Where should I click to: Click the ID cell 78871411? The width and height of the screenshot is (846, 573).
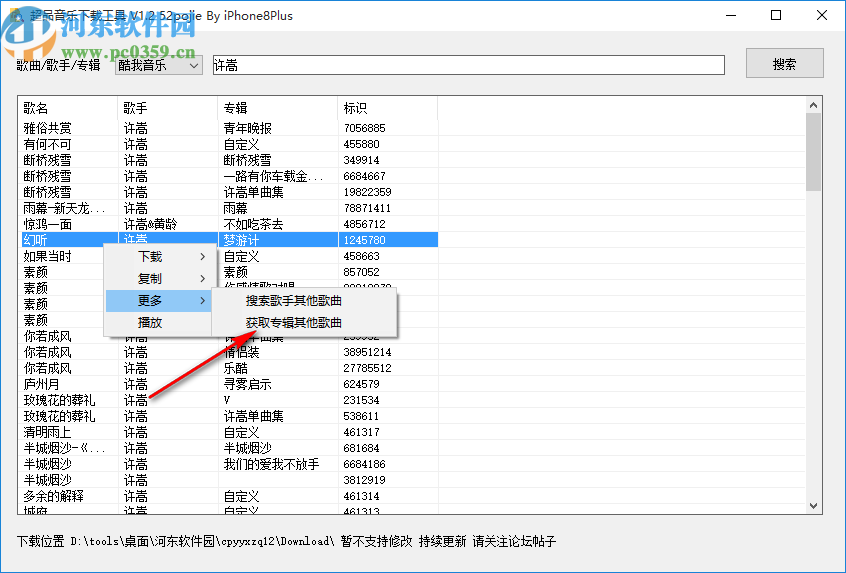click(367, 208)
